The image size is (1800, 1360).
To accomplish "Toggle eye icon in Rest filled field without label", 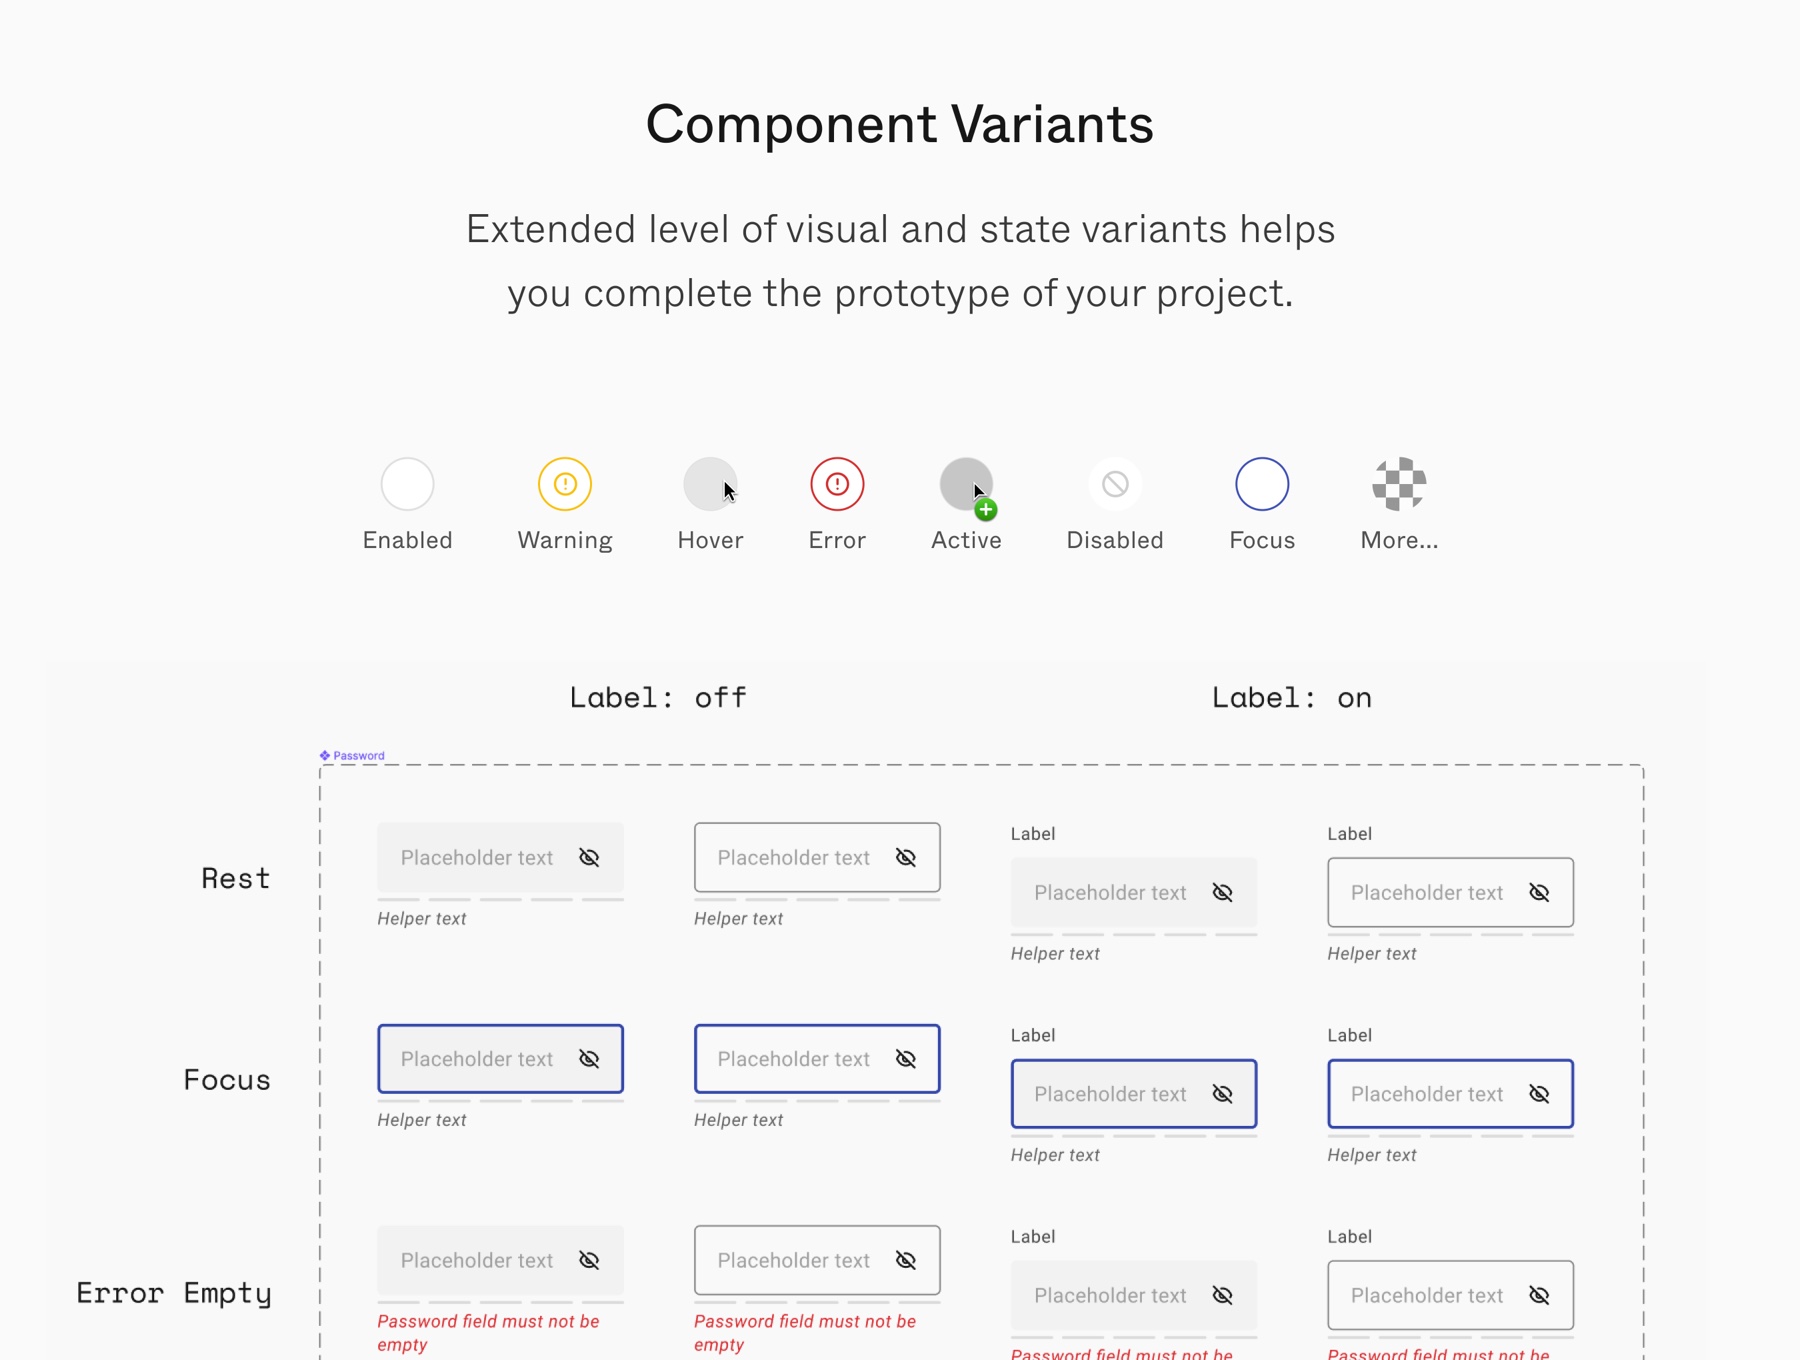I will [589, 858].
